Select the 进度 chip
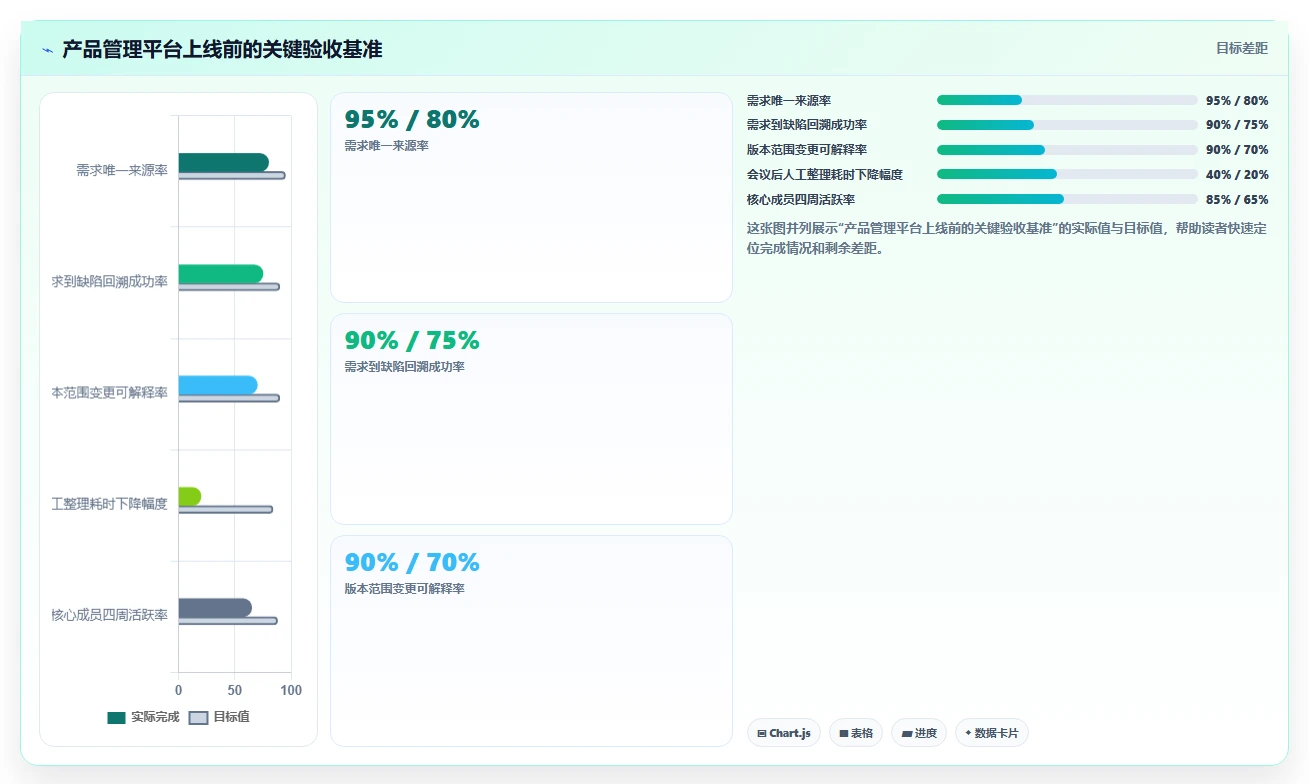The image size is (1309, 784). tap(918, 733)
